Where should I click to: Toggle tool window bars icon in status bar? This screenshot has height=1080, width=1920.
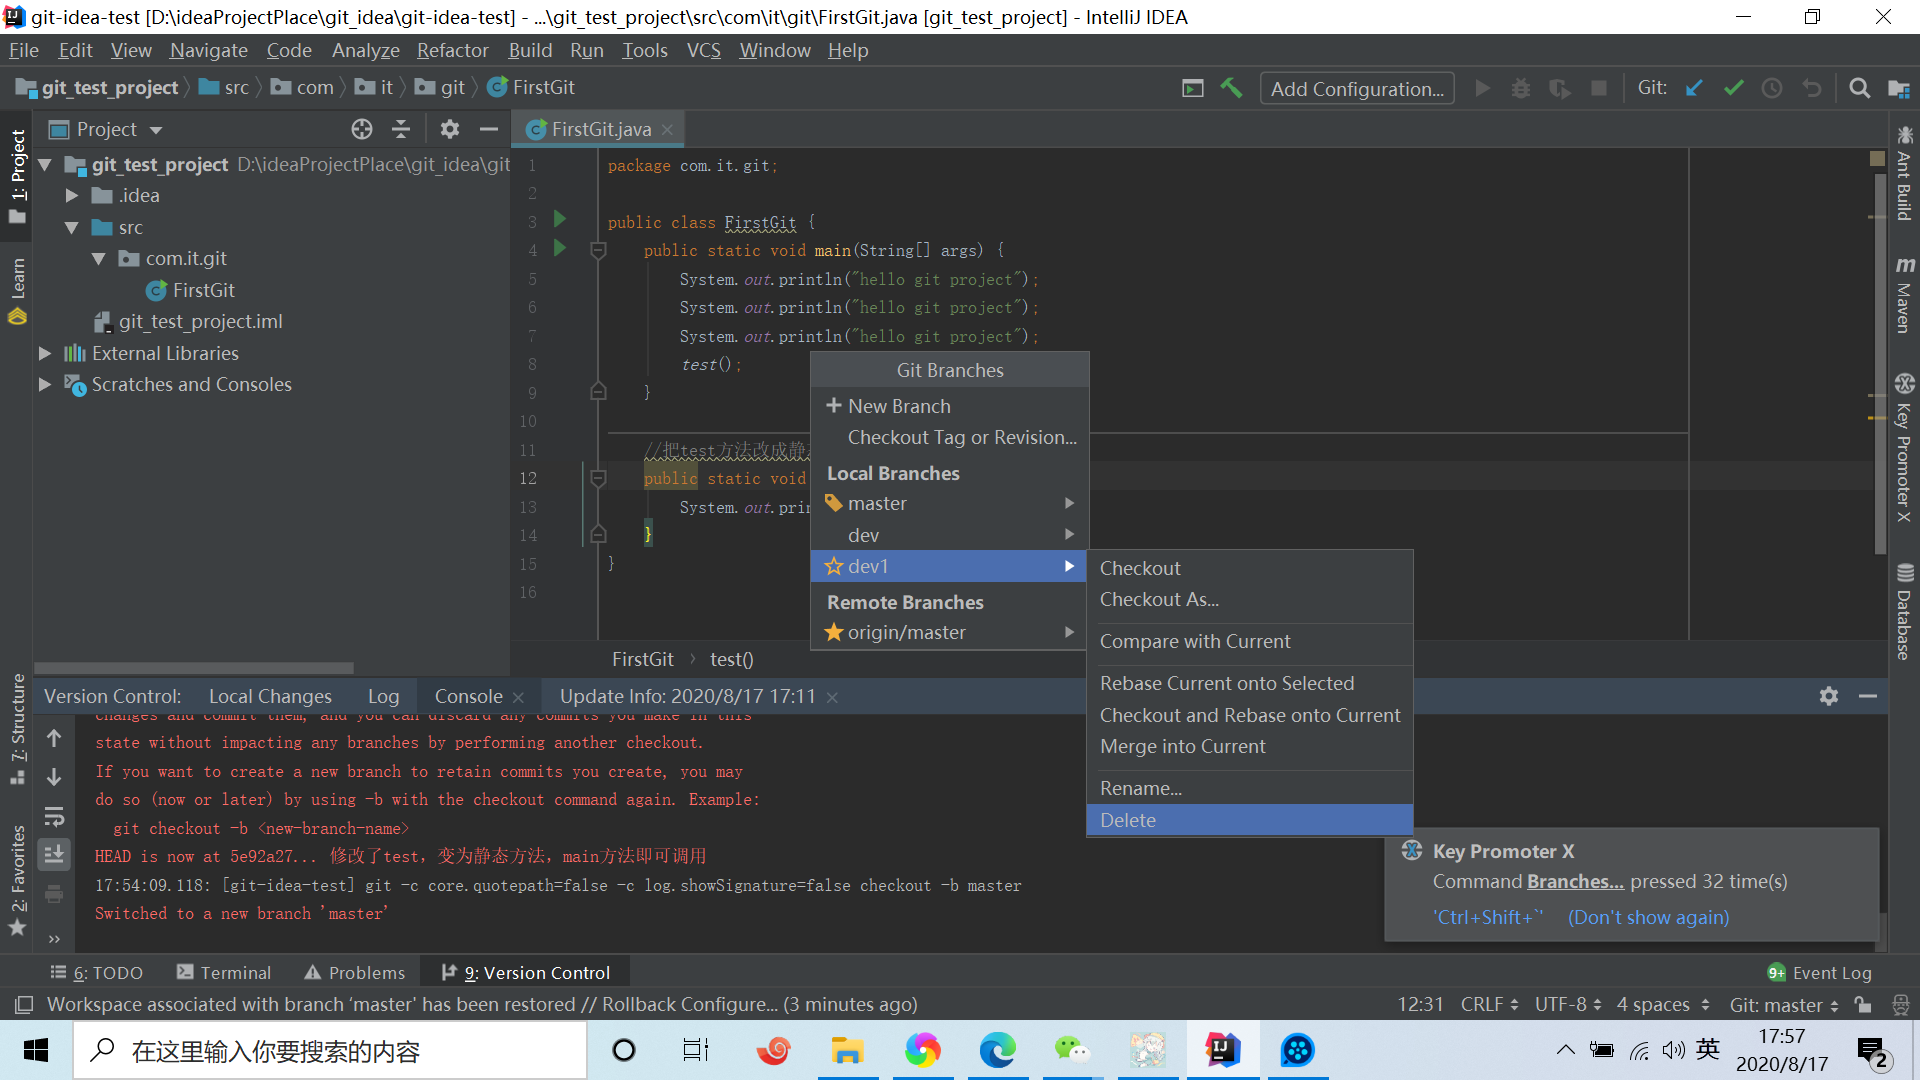click(24, 1004)
